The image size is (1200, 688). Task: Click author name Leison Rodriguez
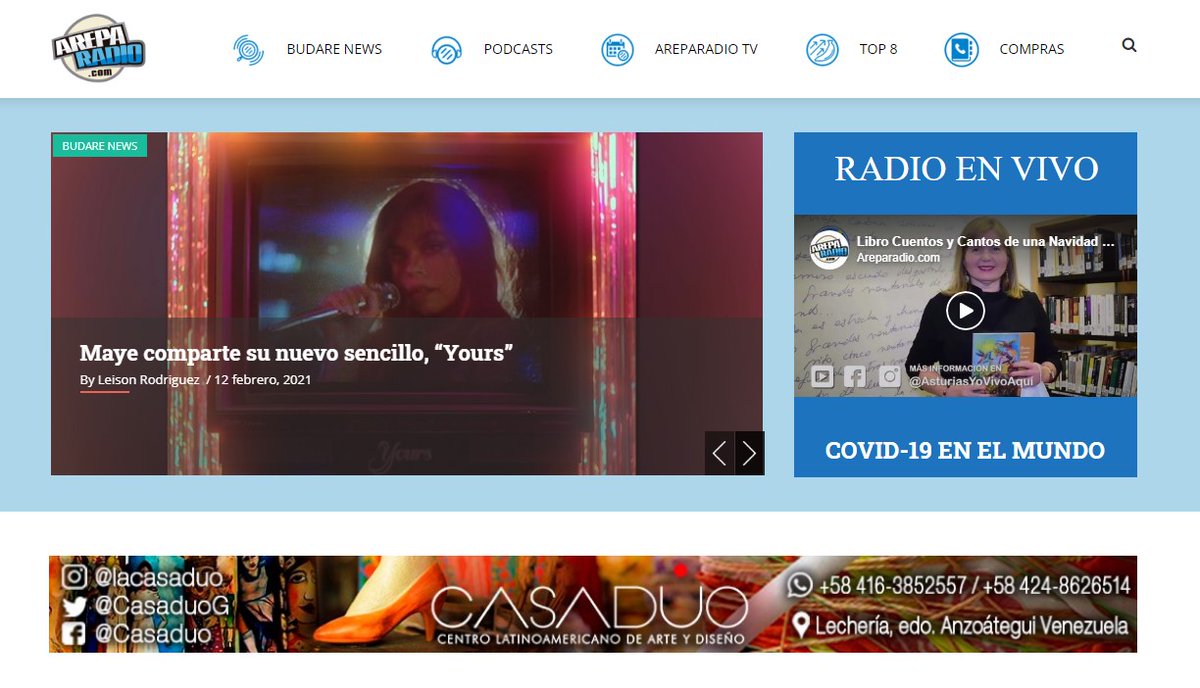click(149, 380)
